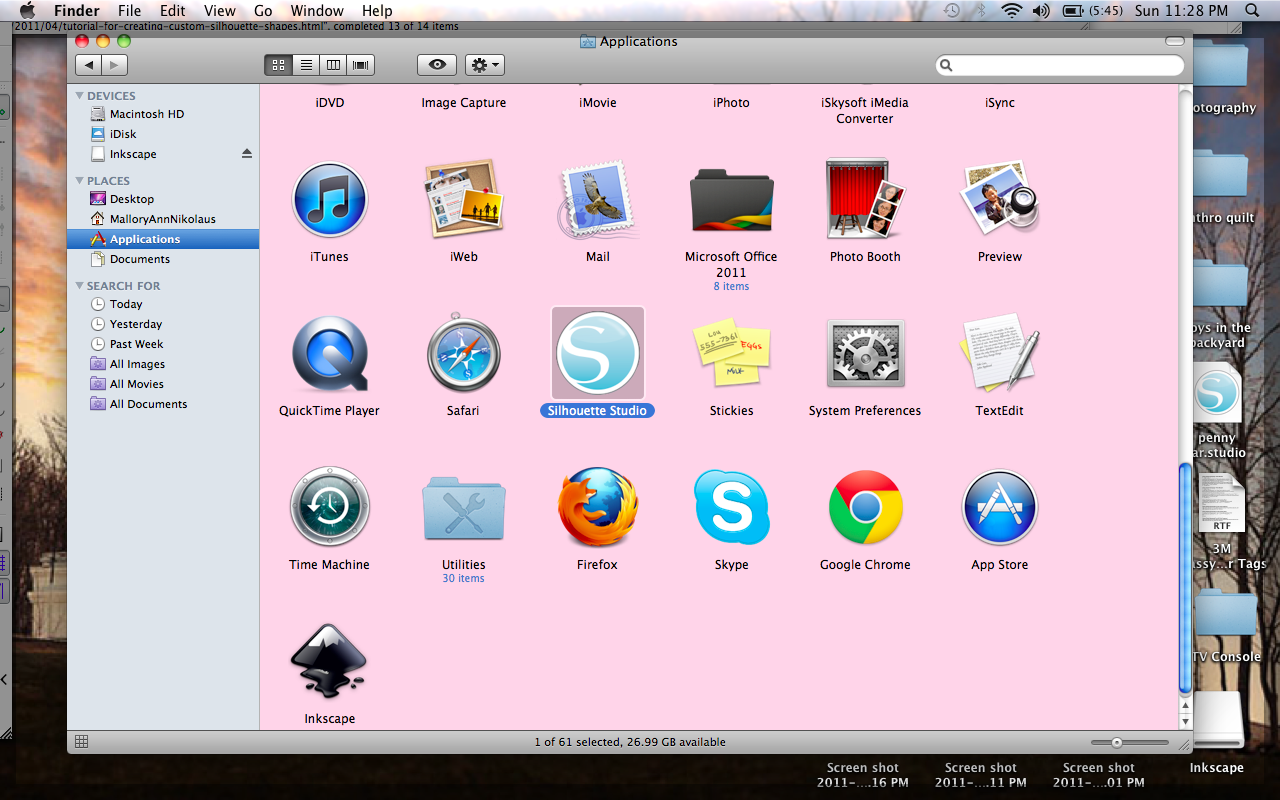
Task: Switch to column view
Action: click(333, 65)
